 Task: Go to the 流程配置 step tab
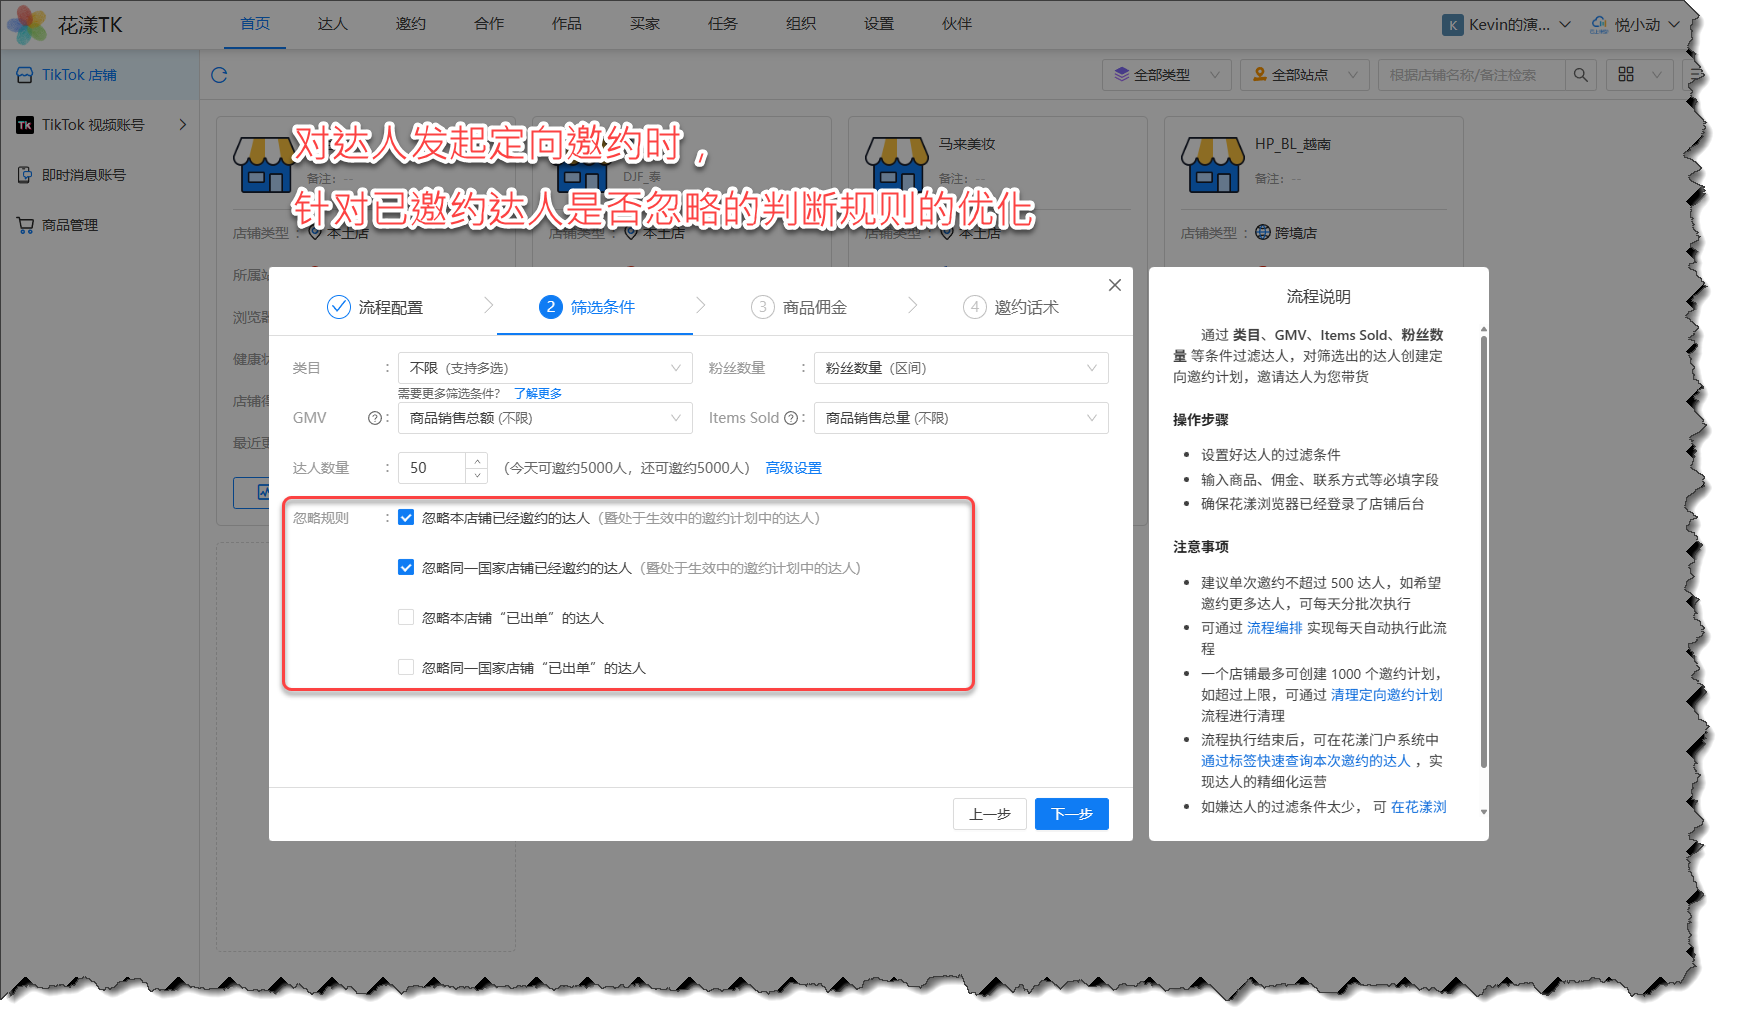pyautogui.click(x=376, y=307)
